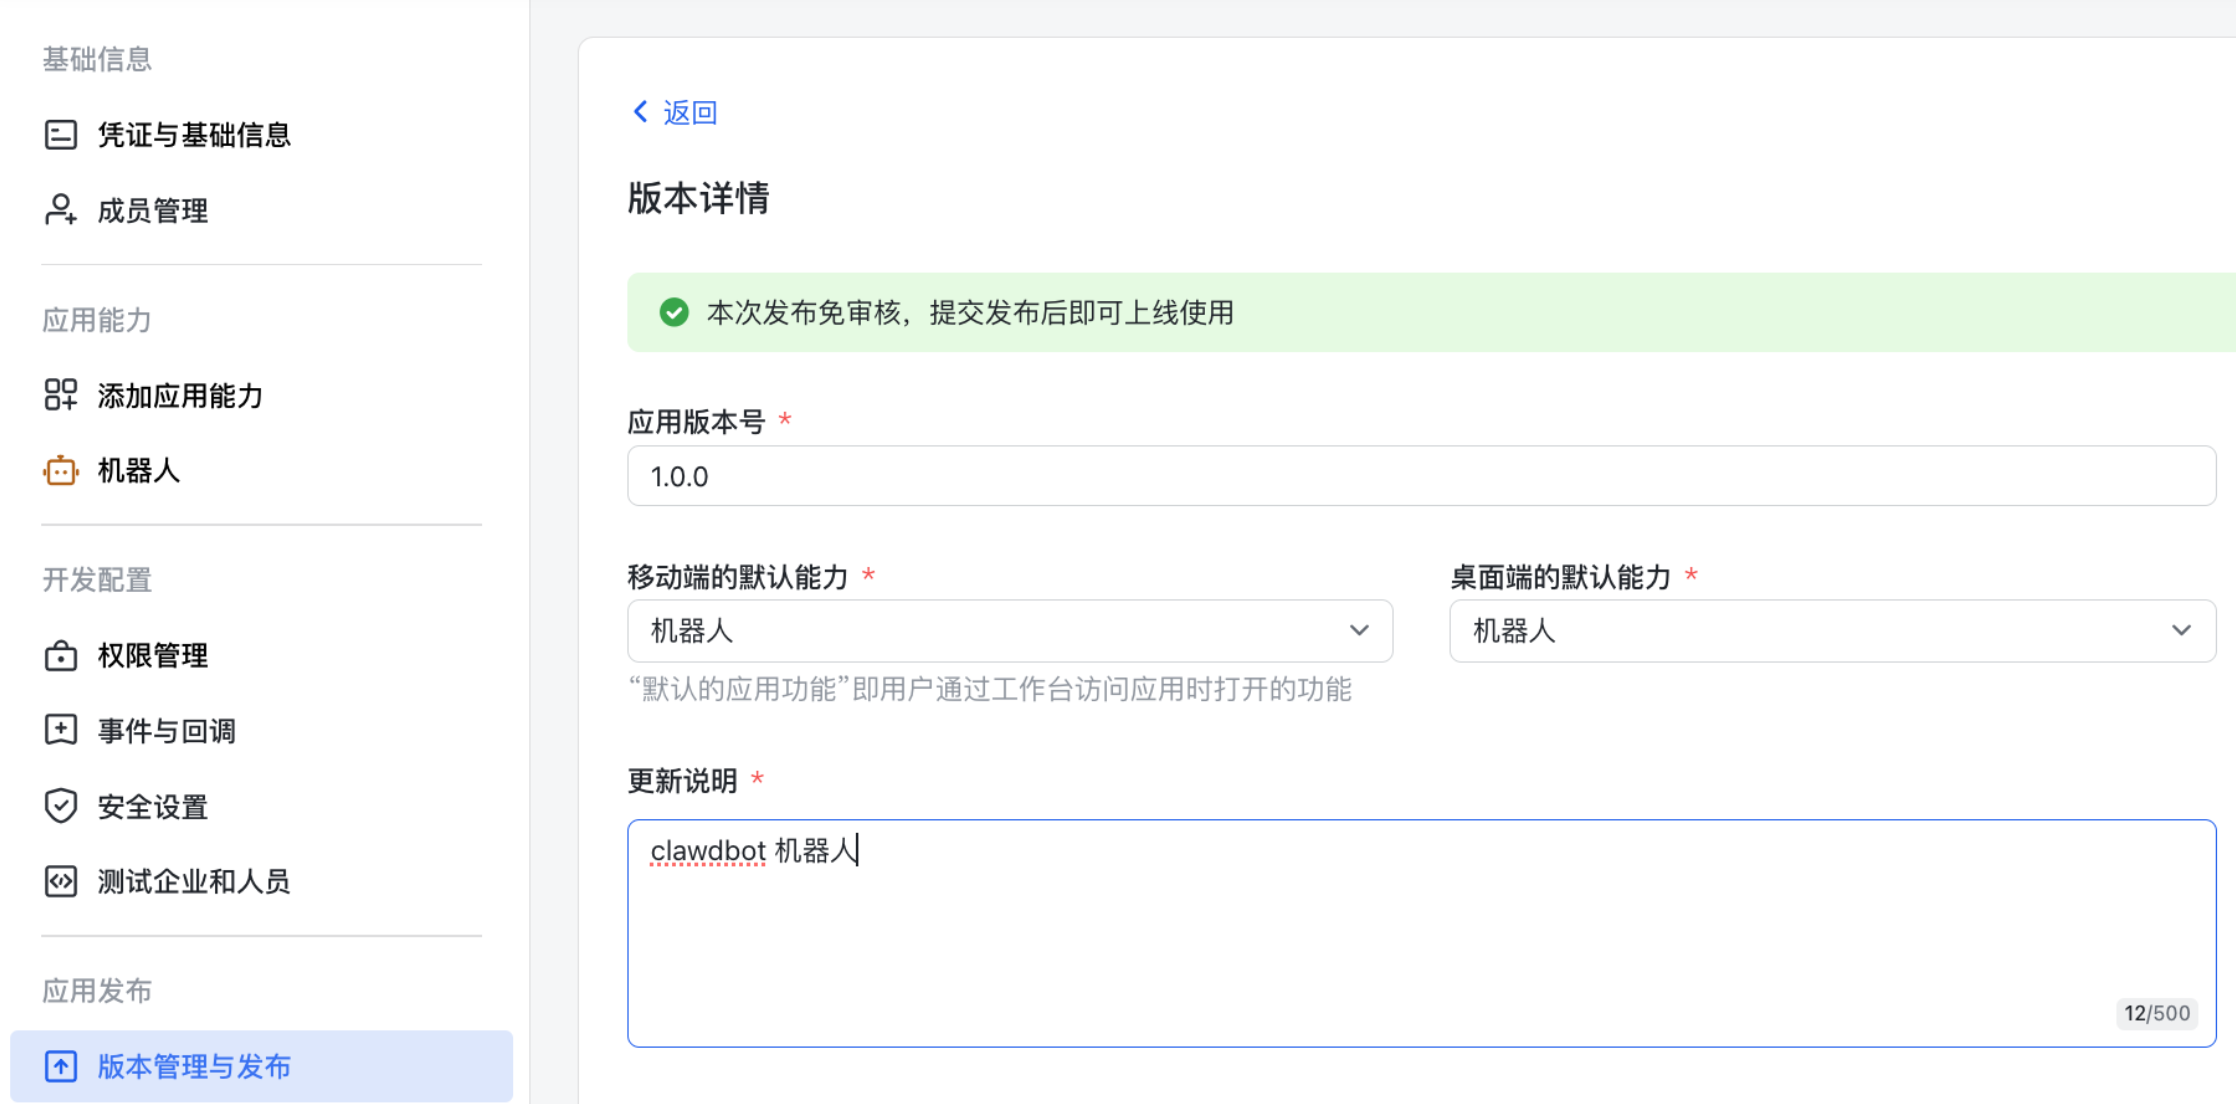
Task: Click the member management person icon
Action: [x=60, y=210]
